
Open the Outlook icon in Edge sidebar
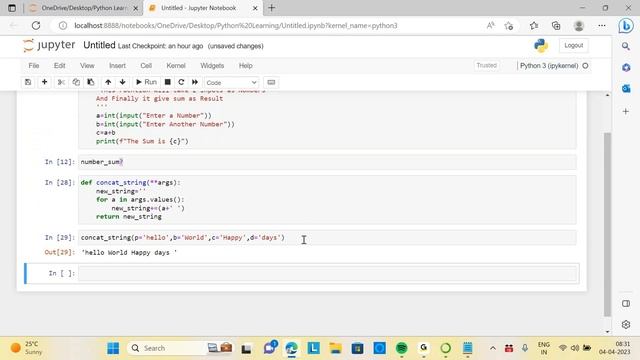[x=626, y=88]
